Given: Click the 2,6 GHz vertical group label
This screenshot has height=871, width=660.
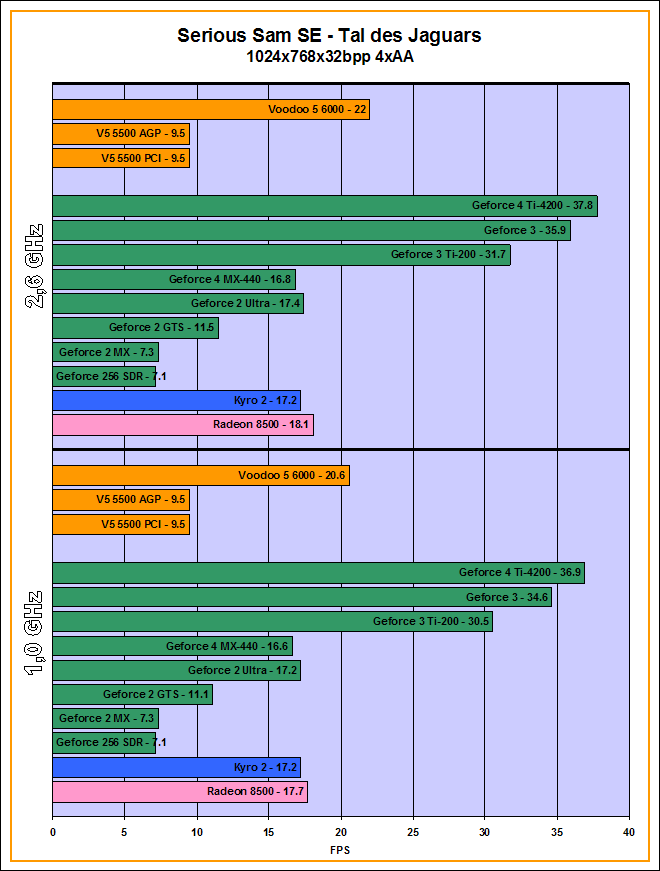Looking at the screenshot, I should pyautogui.click(x=33, y=266).
